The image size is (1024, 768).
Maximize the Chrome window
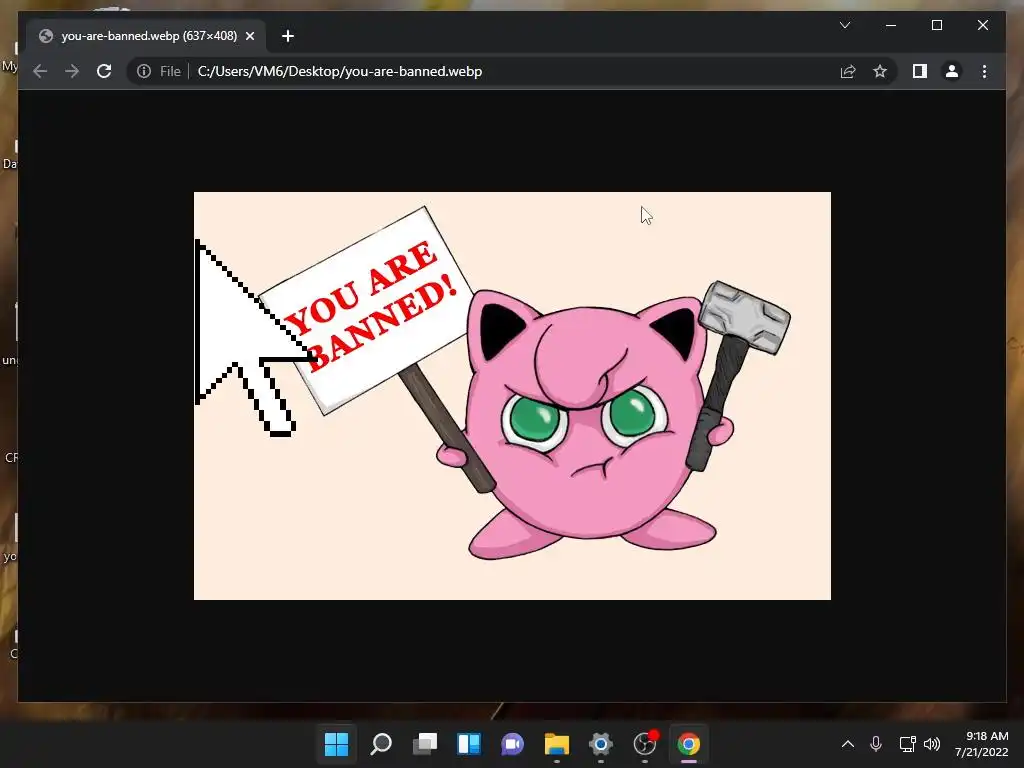tap(936, 25)
